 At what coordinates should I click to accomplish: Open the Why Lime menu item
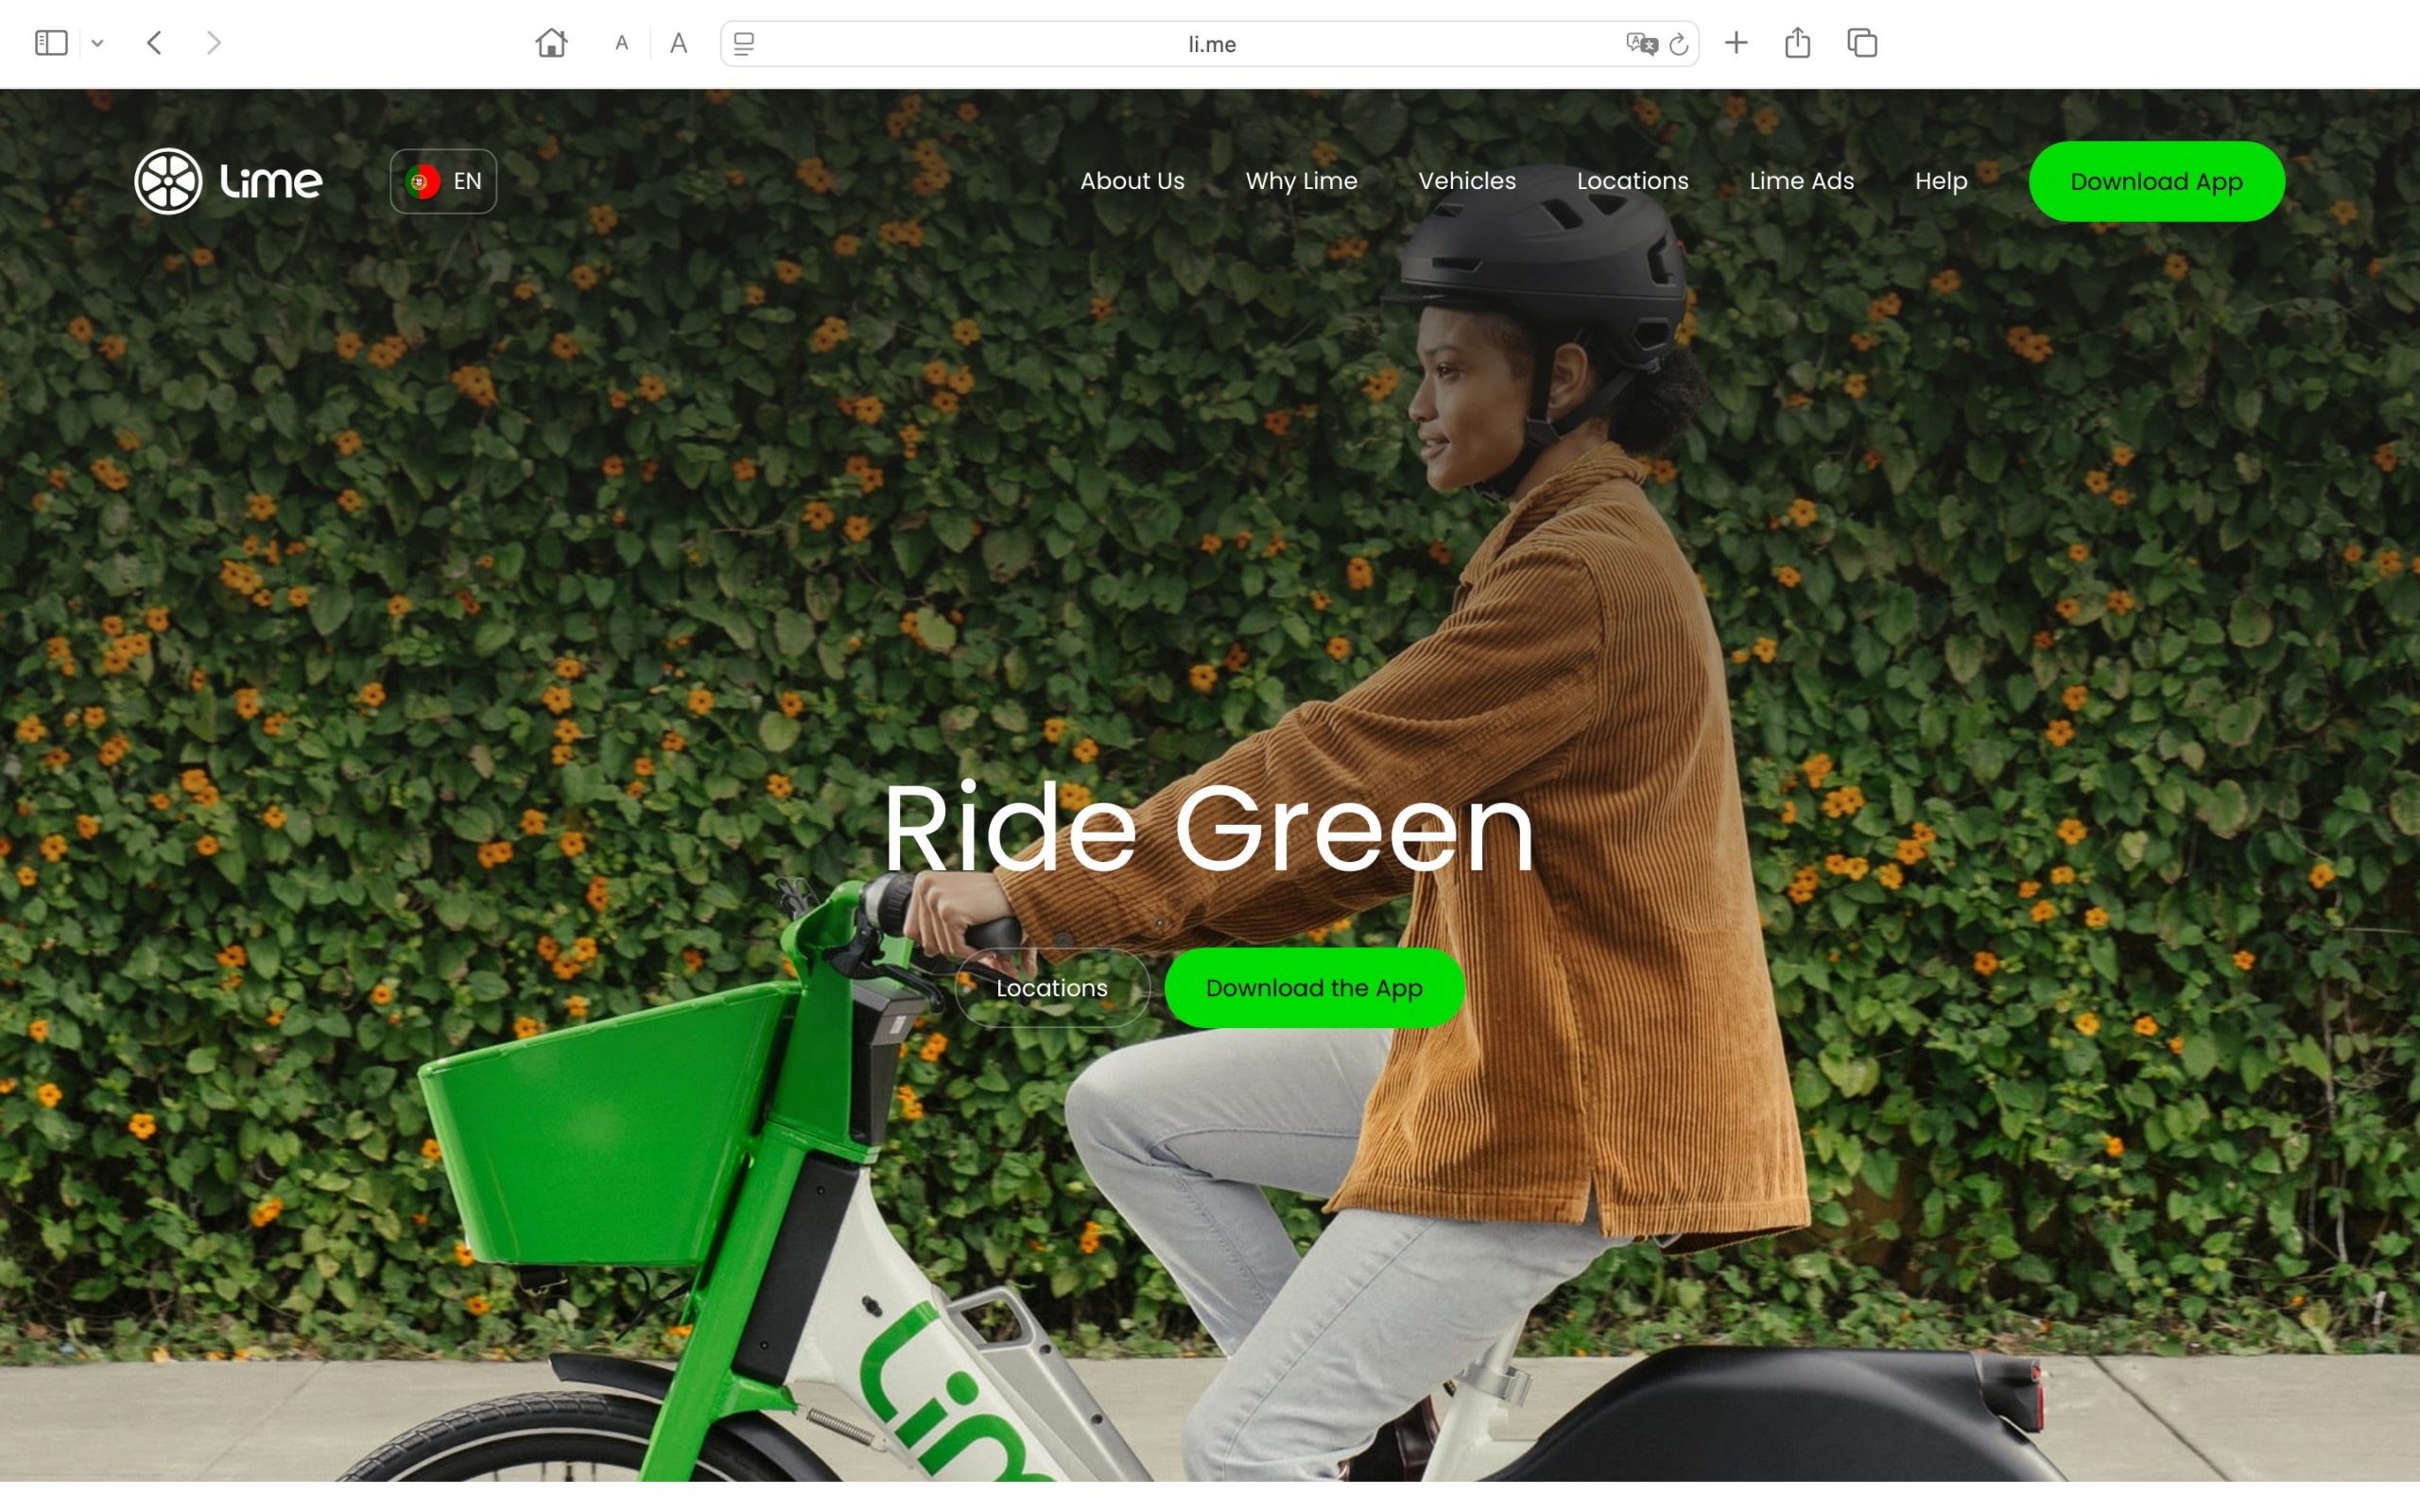coord(1300,181)
